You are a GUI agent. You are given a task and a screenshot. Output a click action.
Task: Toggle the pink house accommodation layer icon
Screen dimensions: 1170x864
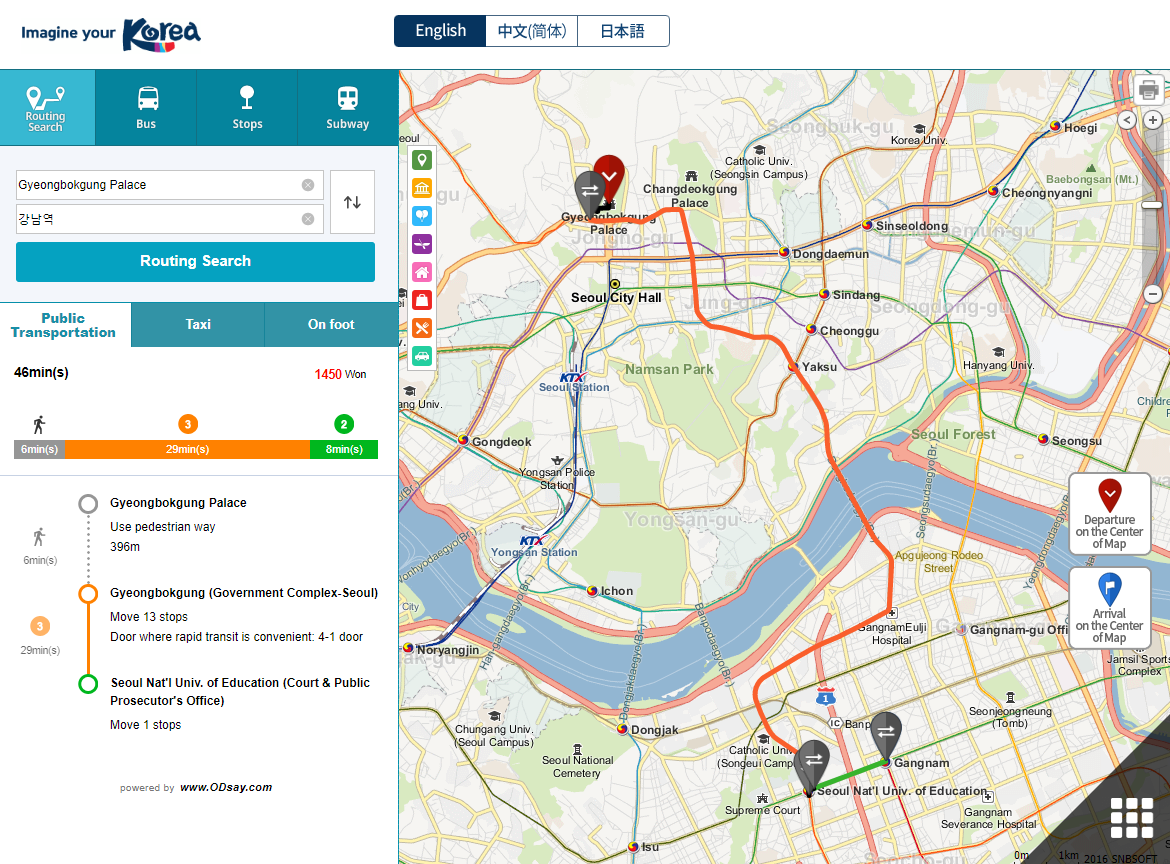click(422, 272)
